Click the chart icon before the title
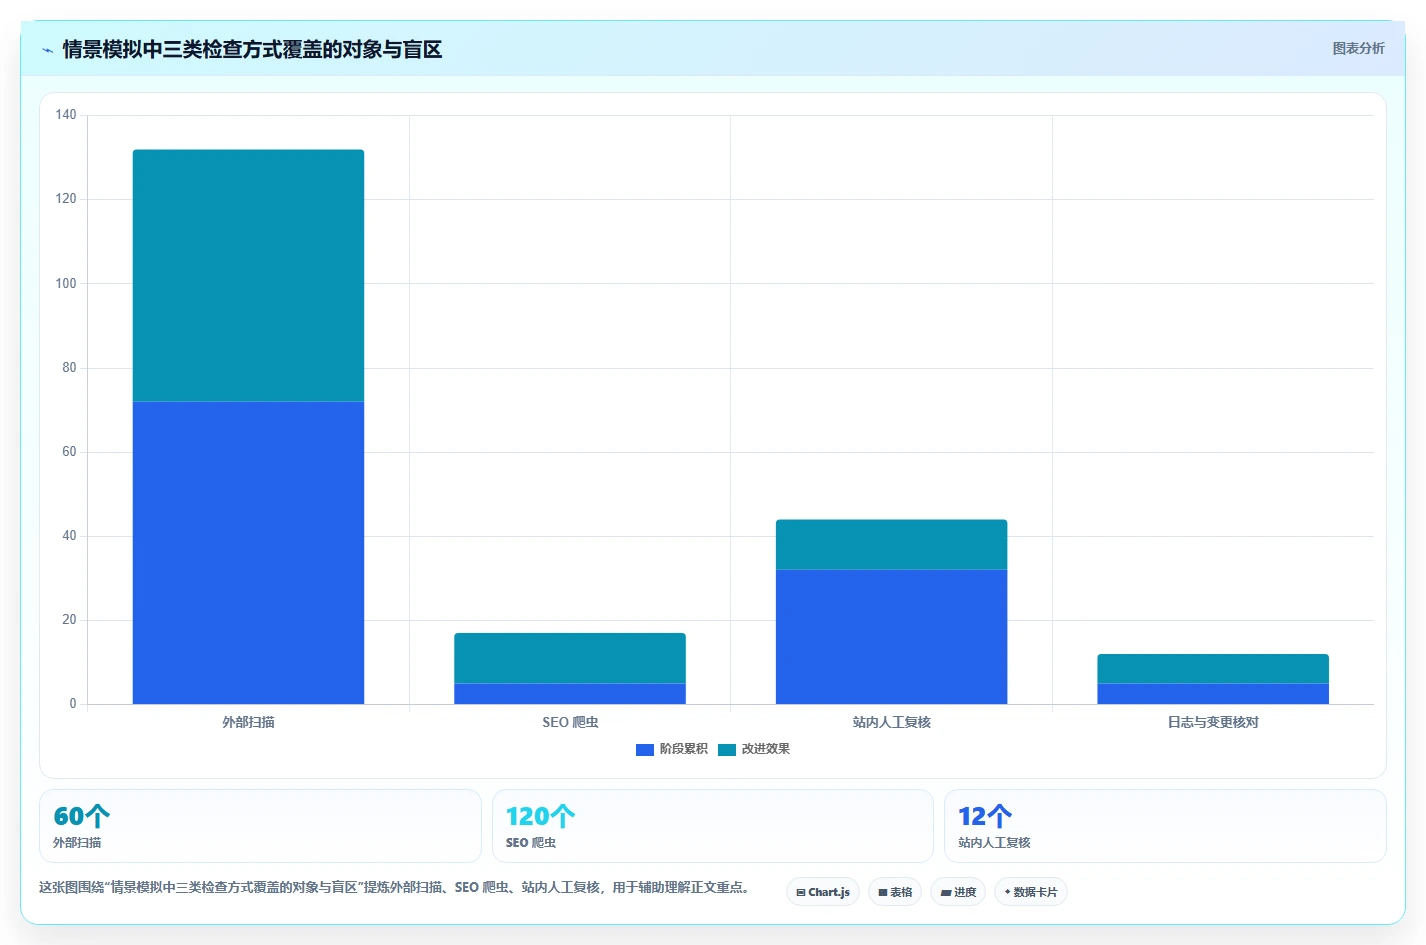The image size is (1426, 945). [47, 50]
